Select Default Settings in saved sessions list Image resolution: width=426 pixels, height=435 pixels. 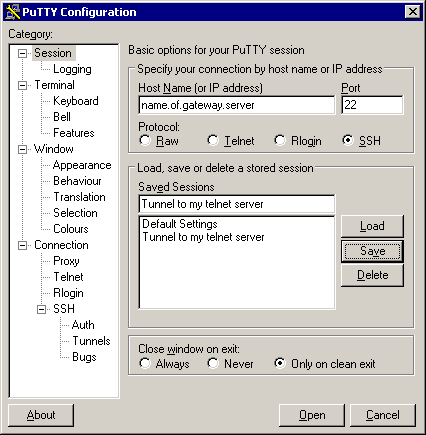coord(180,224)
